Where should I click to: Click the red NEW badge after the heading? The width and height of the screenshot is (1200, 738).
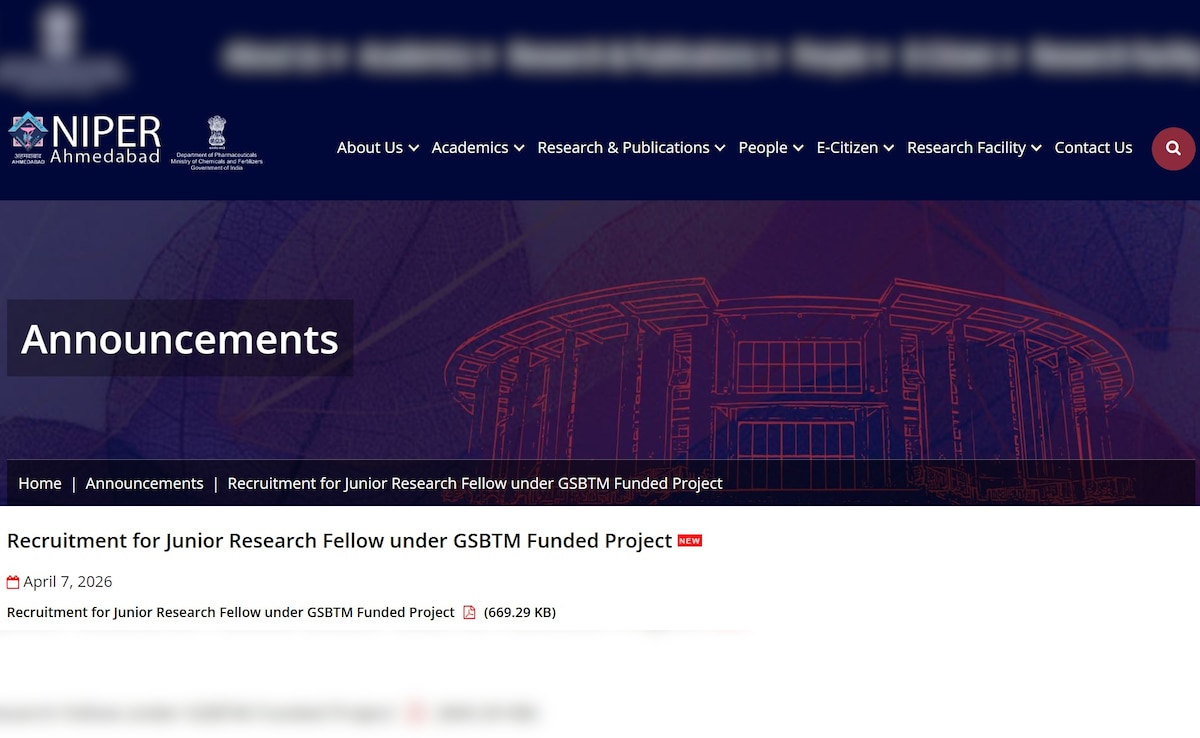[690, 541]
